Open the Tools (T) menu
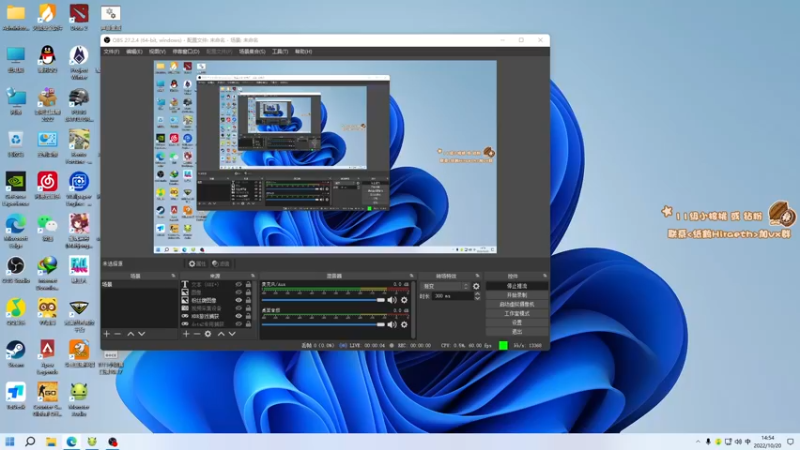 [x=280, y=52]
